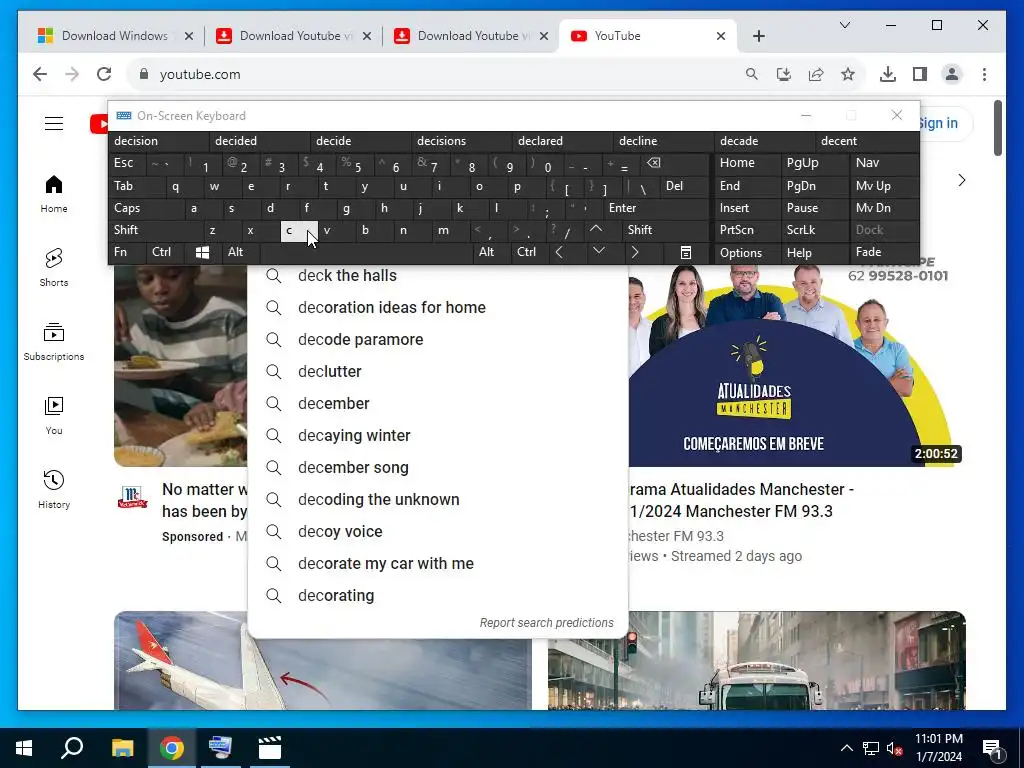Choose 'decoy voice' search suggestion
This screenshot has width=1024, height=768.
438,532
